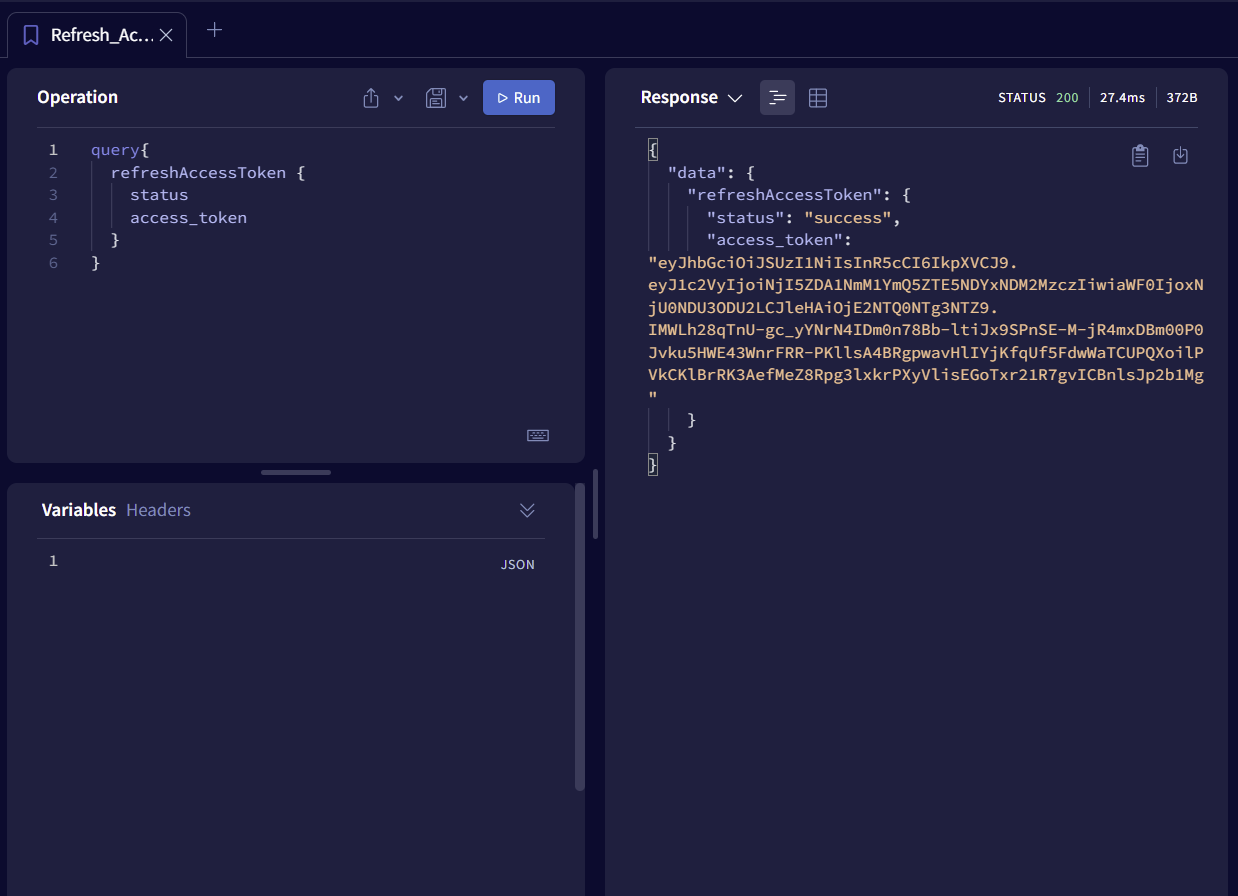
Task: Expand the Response dropdown menu
Action: (735, 98)
